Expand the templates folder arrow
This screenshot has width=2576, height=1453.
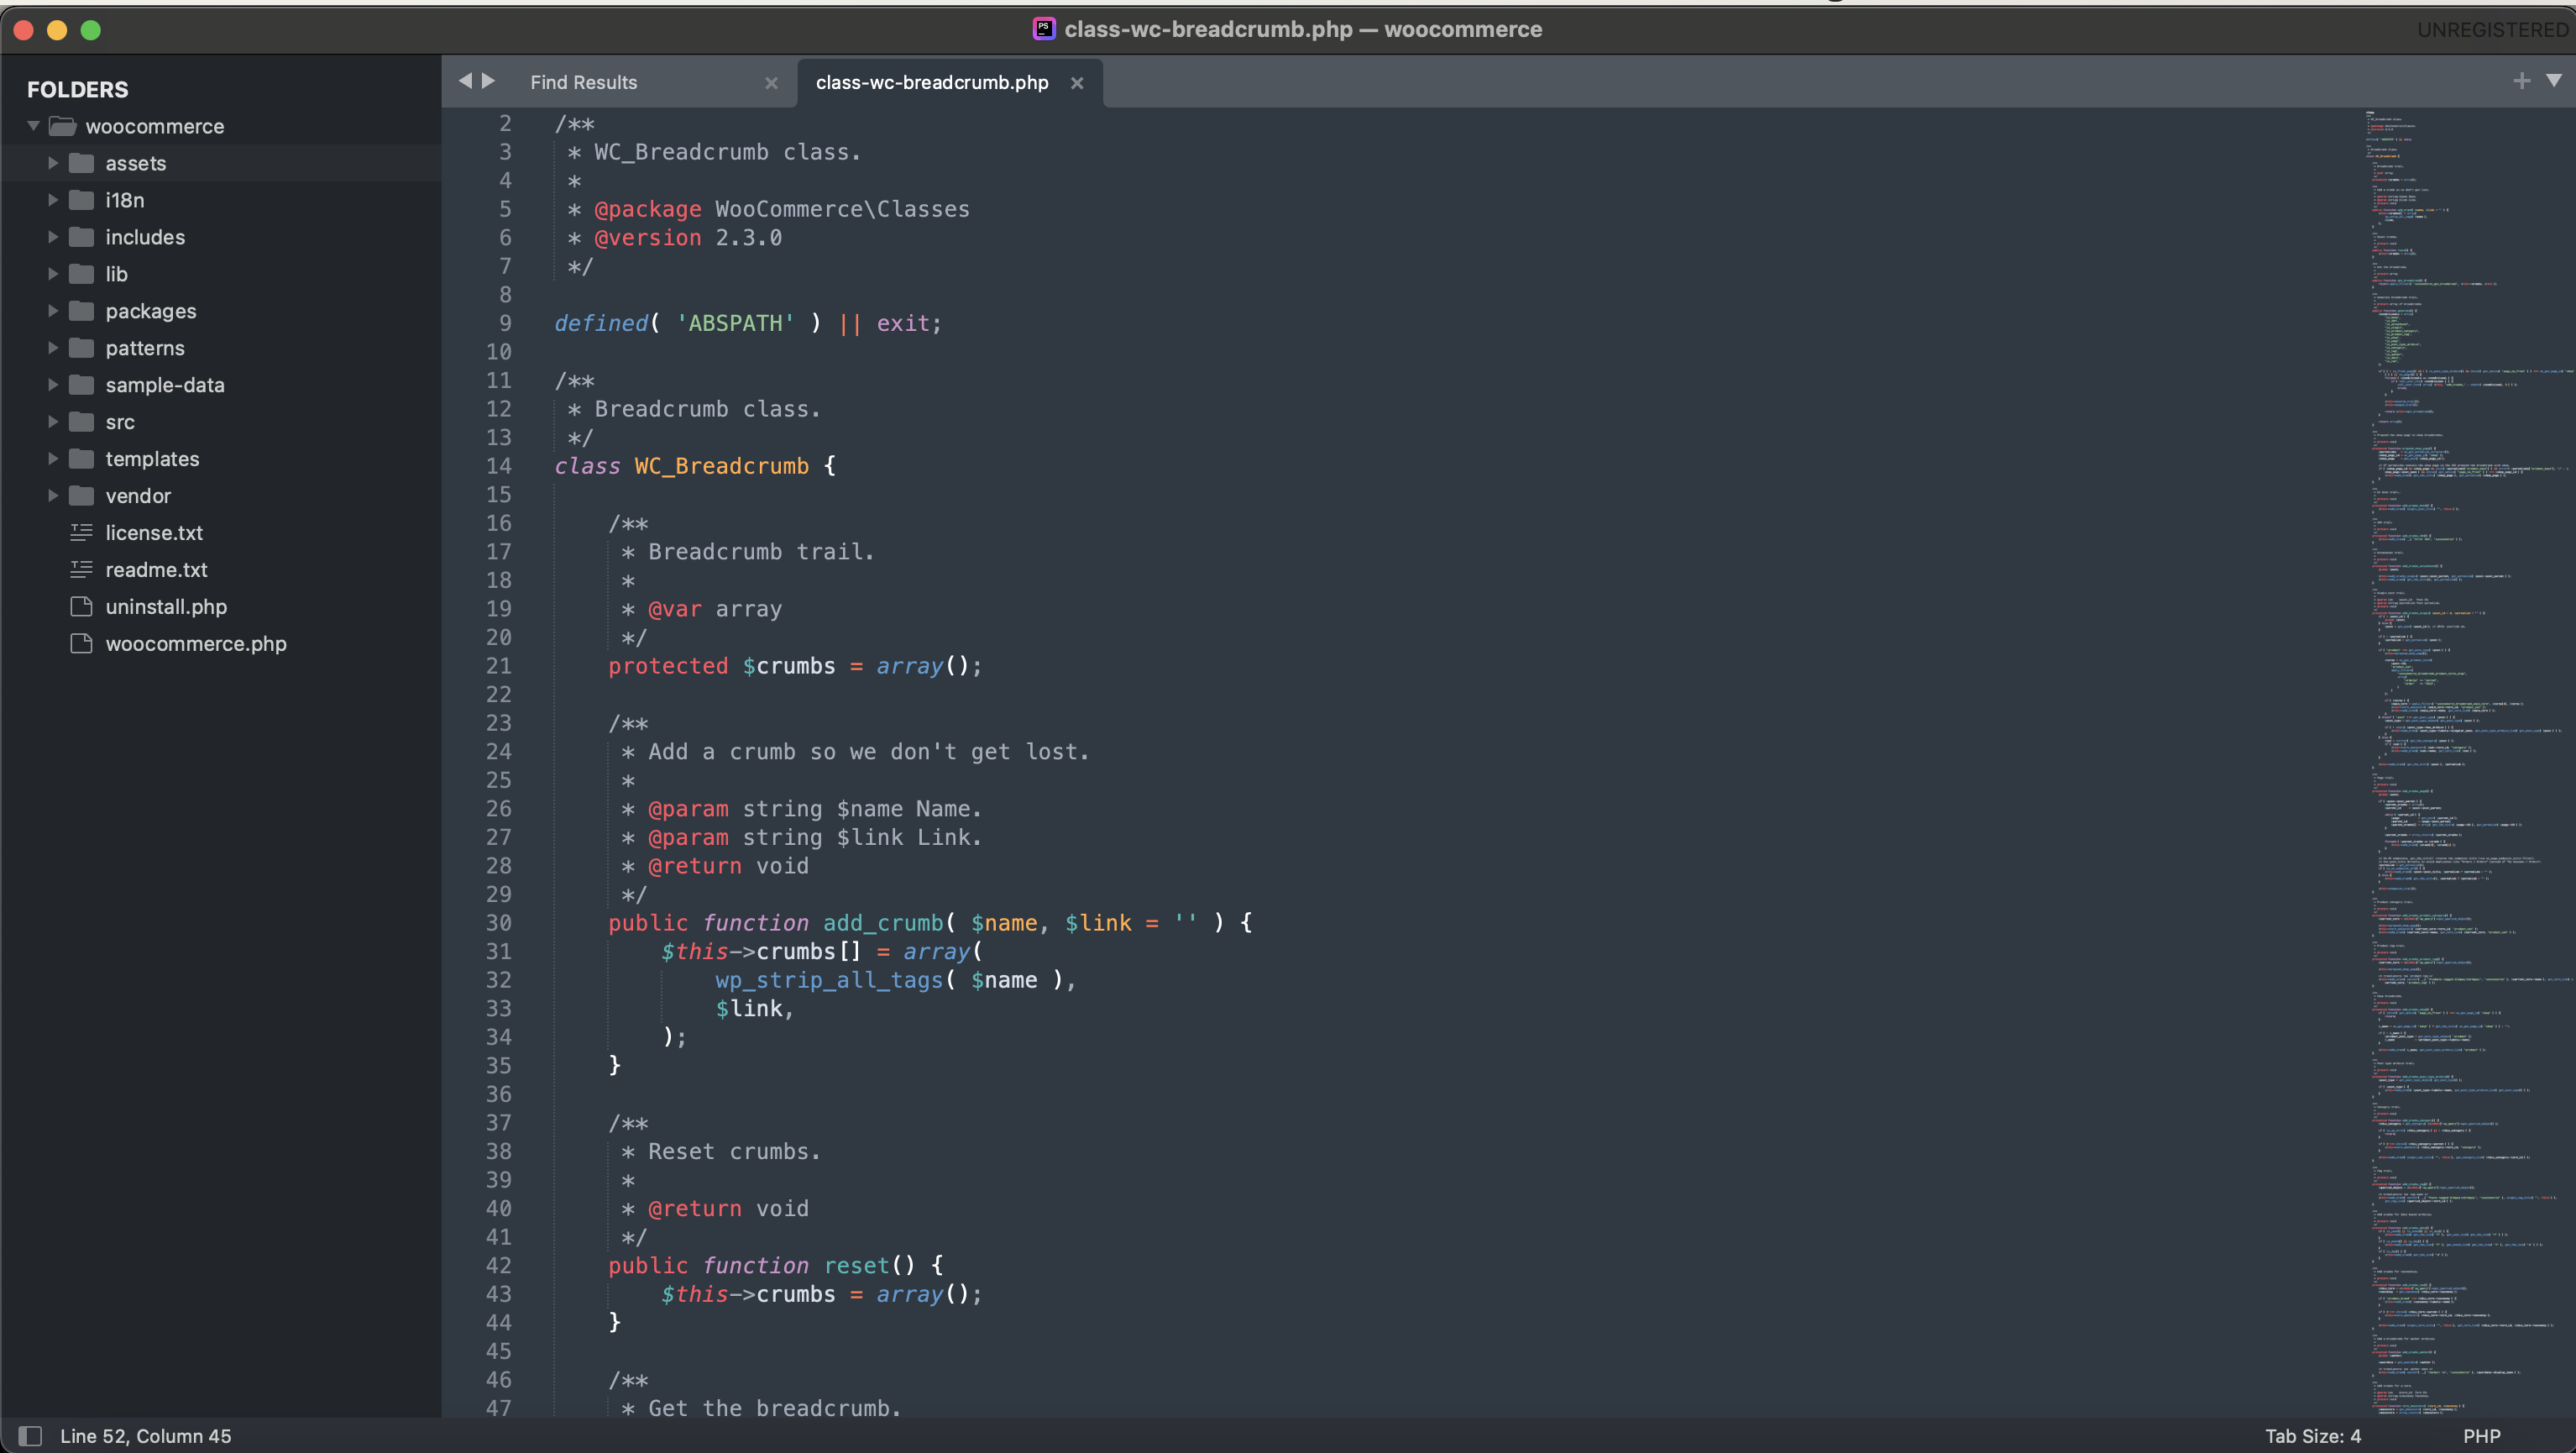click(x=53, y=459)
